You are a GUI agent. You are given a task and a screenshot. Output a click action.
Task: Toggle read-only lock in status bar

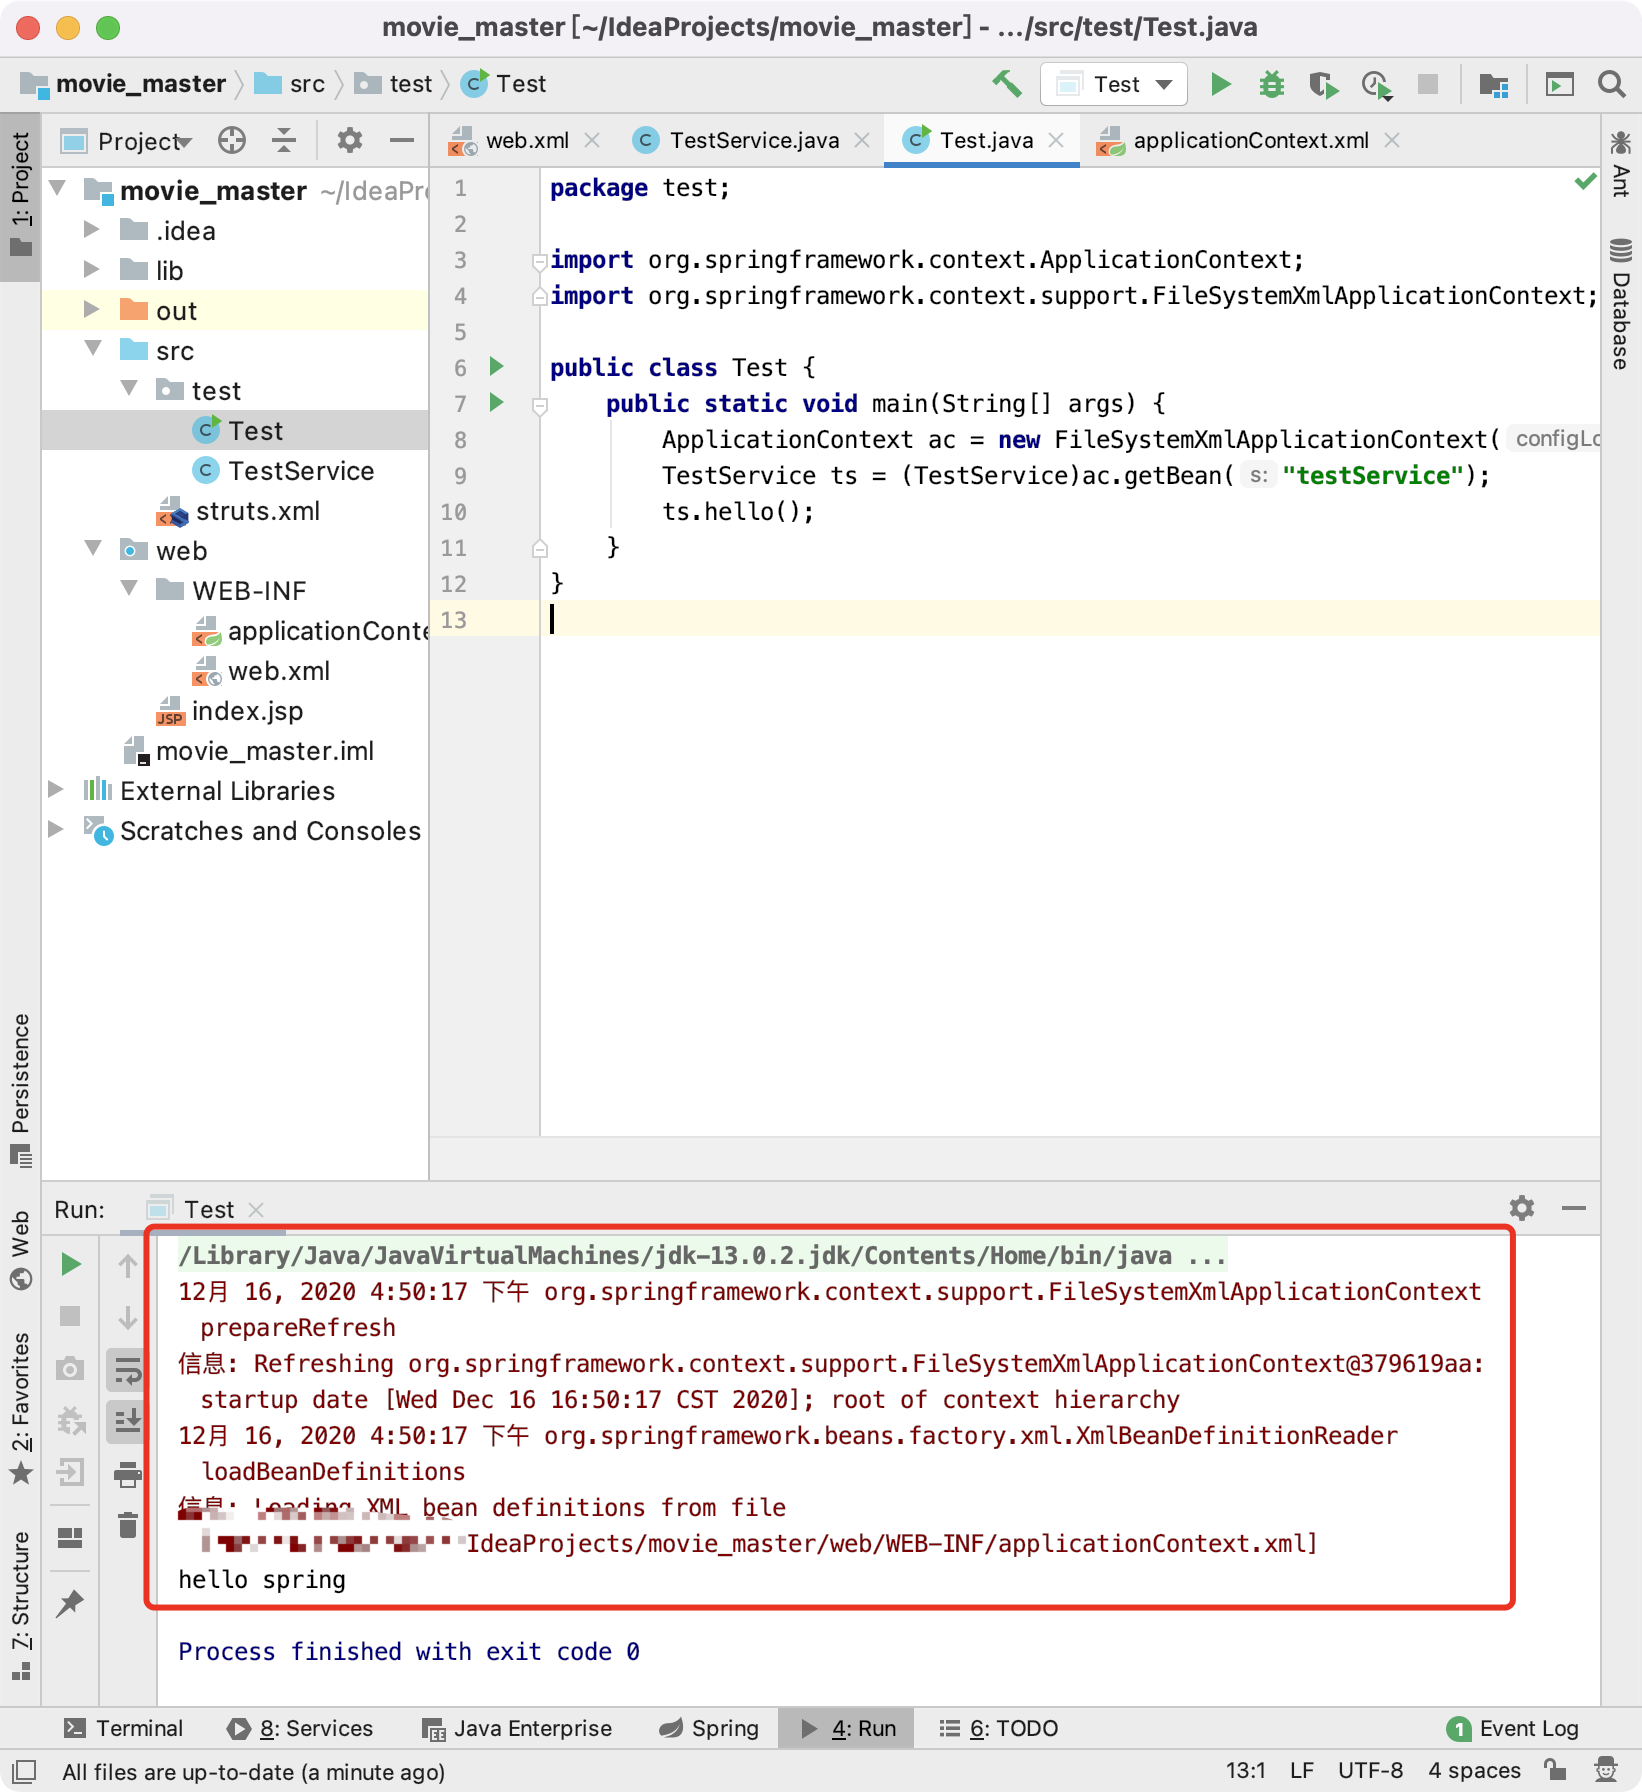coord(1554,1770)
